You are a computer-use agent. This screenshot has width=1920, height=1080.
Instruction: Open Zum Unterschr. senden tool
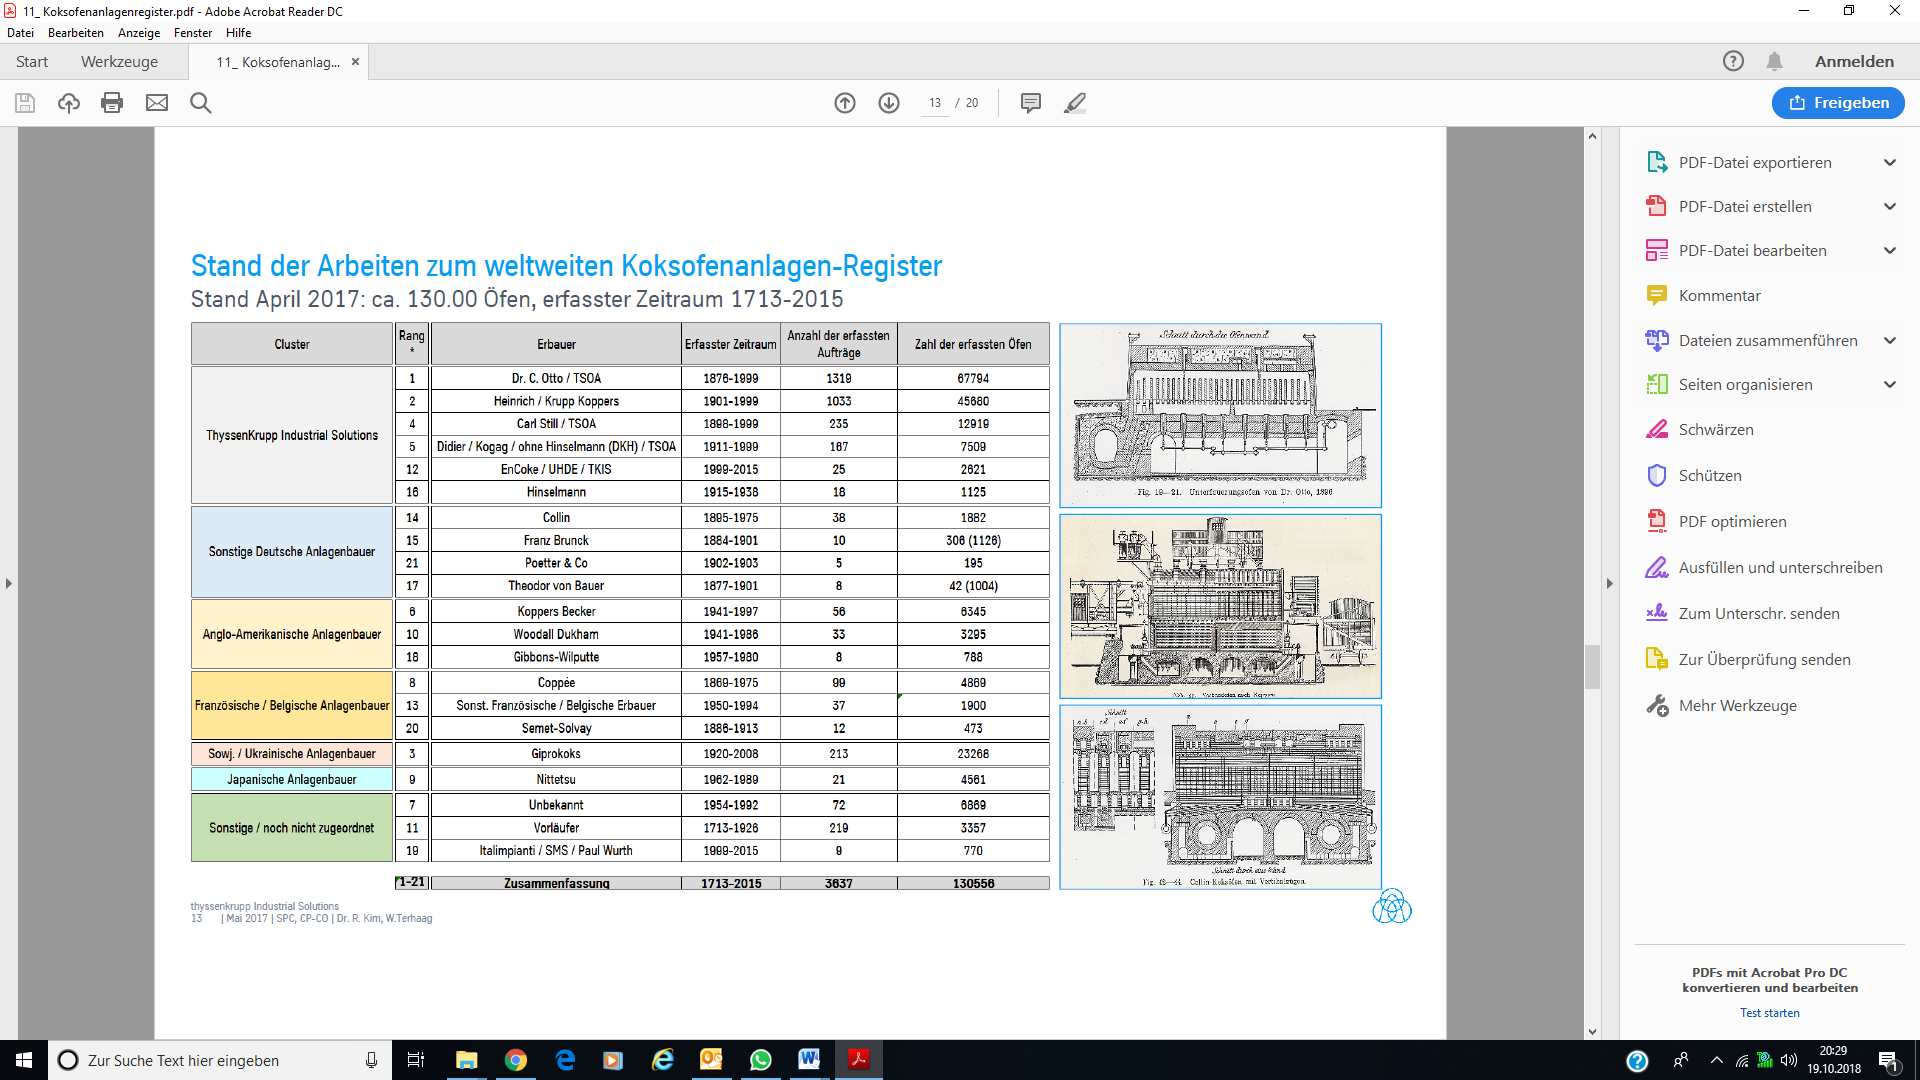tap(1759, 613)
